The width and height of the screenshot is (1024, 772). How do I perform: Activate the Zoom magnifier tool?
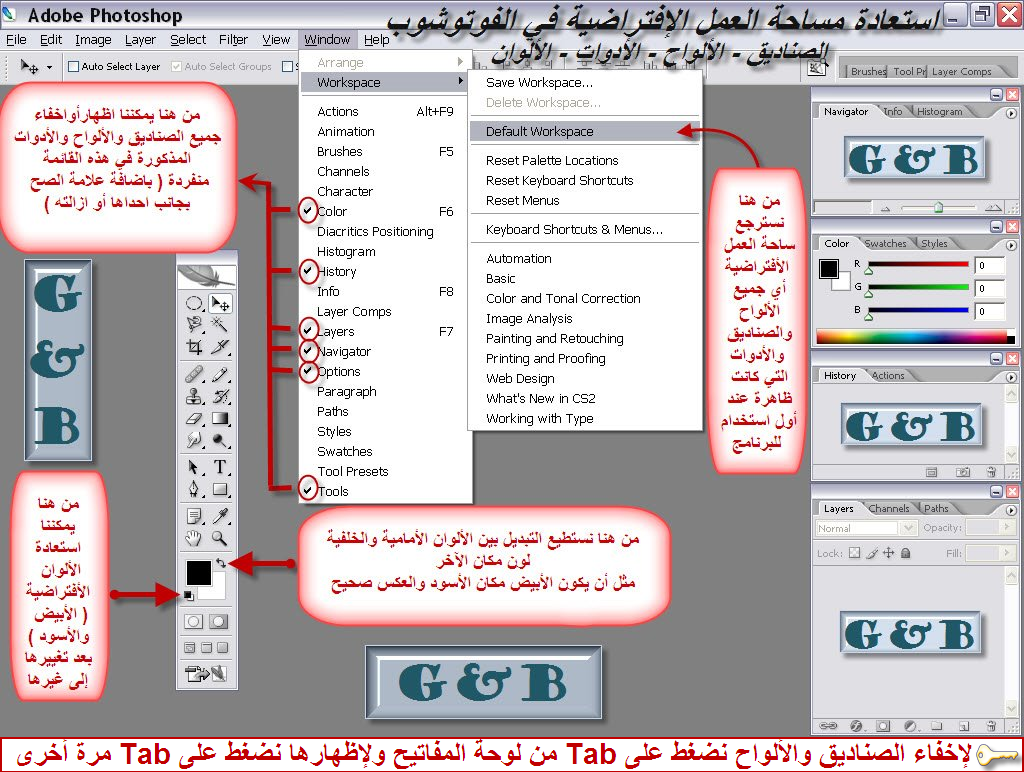tap(219, 539)
